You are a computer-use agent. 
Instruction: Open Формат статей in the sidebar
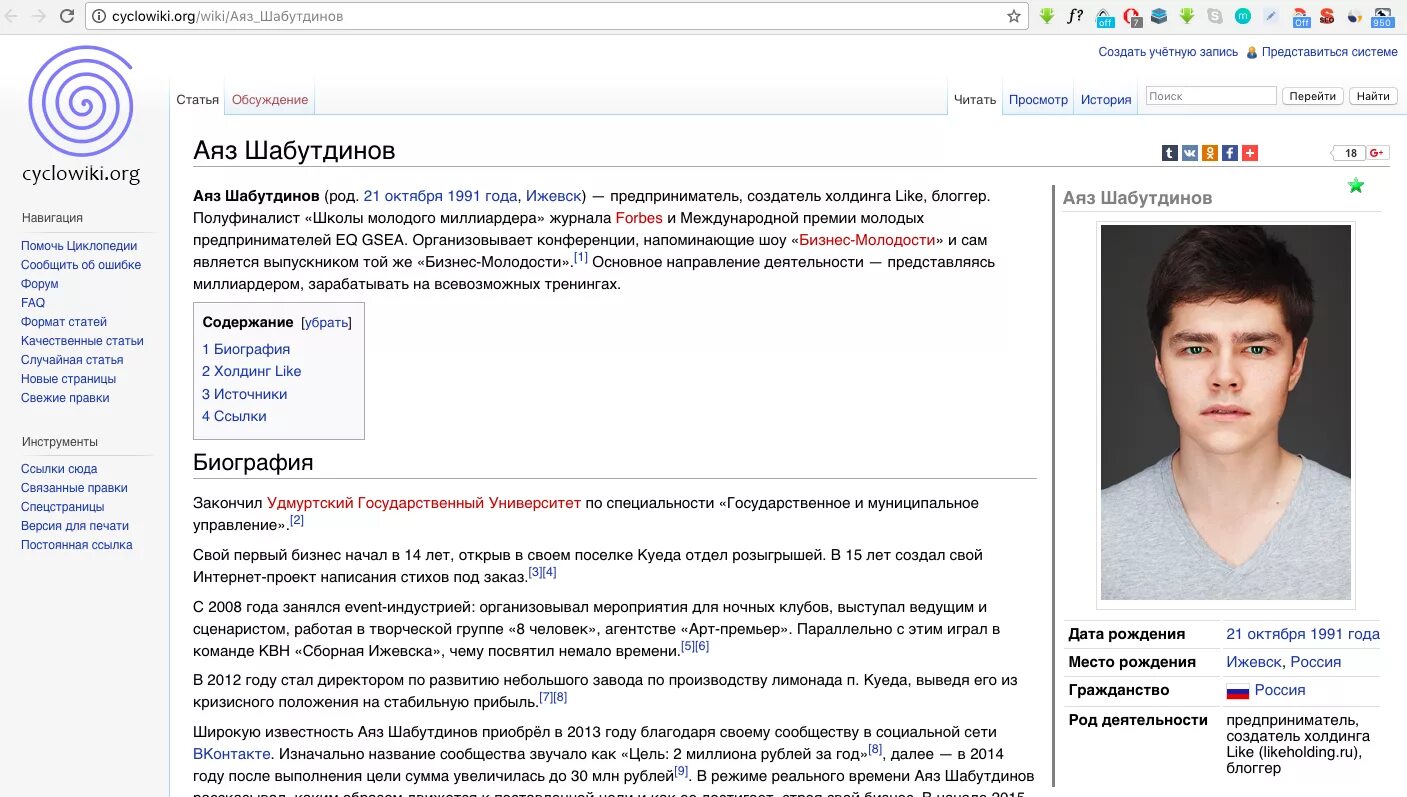[64, 322]
